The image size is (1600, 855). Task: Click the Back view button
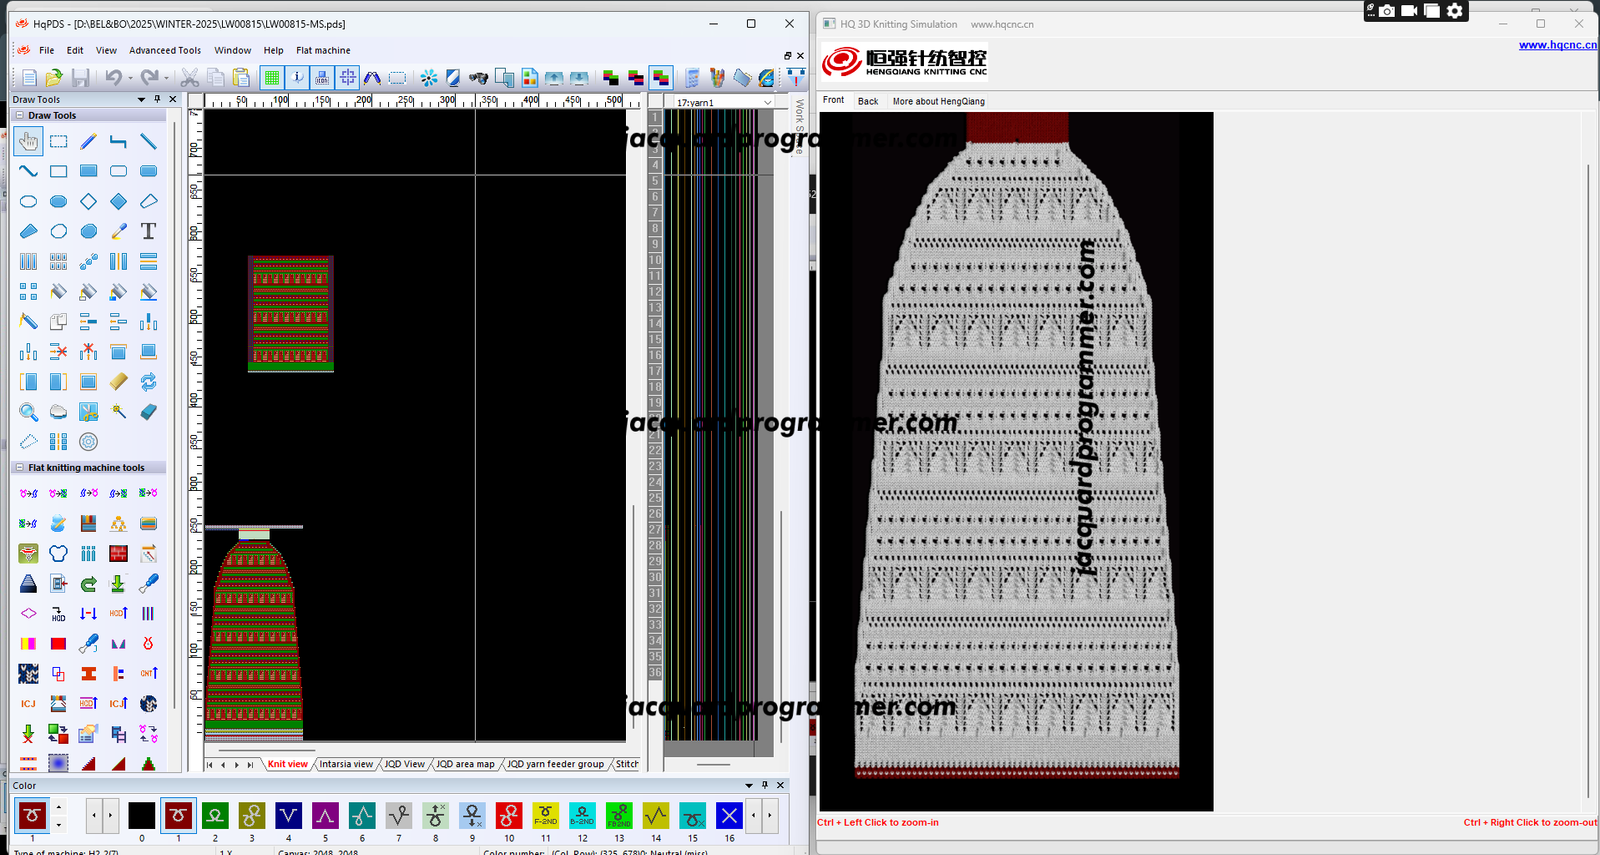pos(868,101)
